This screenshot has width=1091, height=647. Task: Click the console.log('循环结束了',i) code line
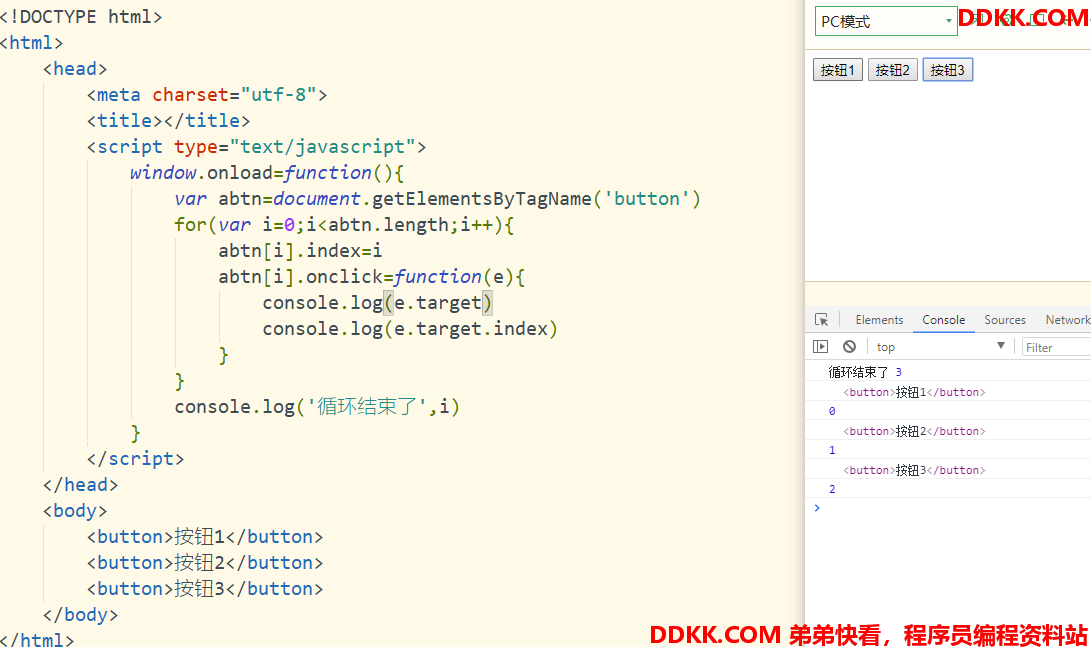(x=317, y=406)
